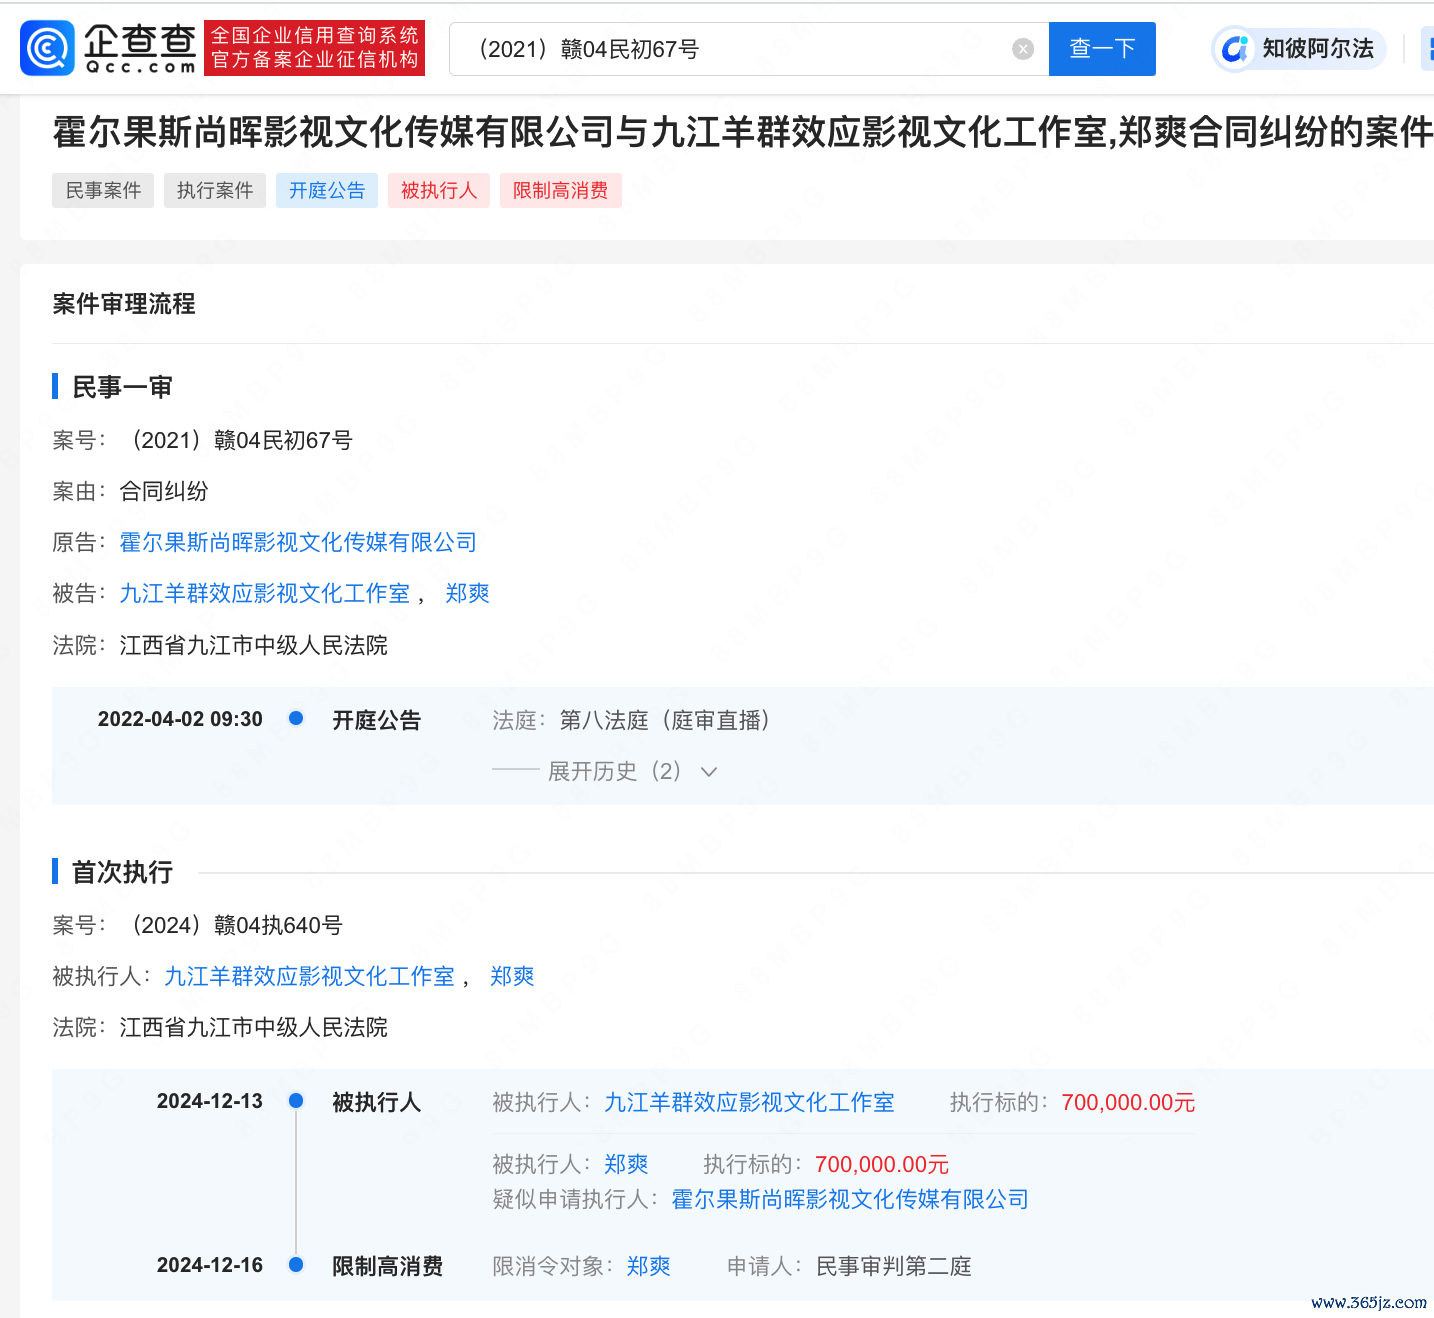Select the 被执行人 tag at top
1434x1318 pixels.
(x=439, y=190)
